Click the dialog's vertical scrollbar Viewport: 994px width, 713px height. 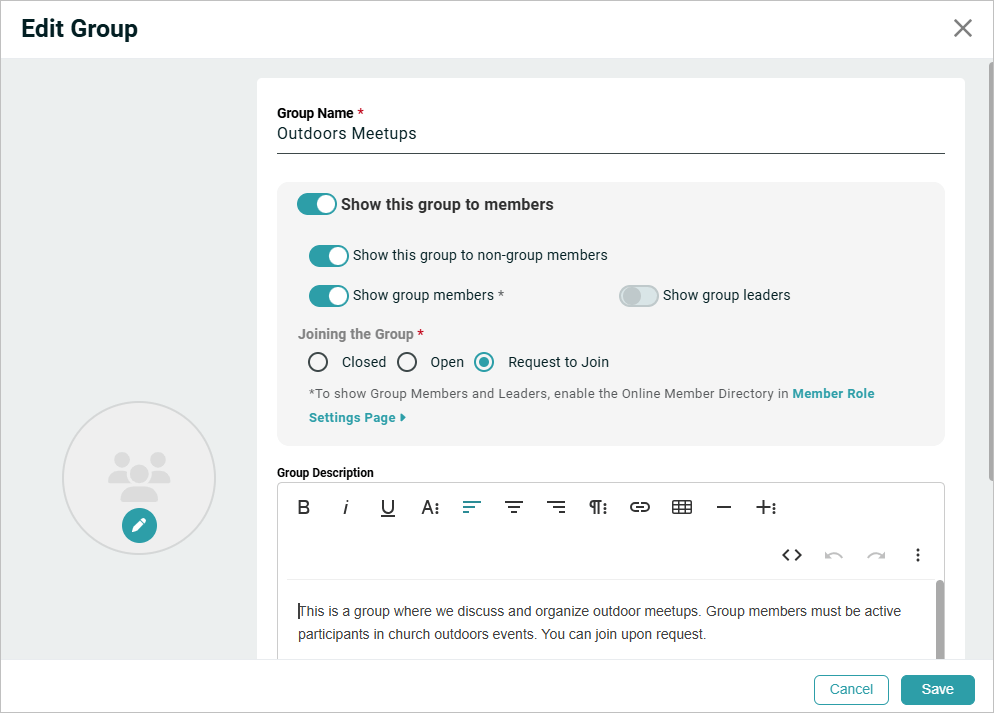[x=991, y=272]
